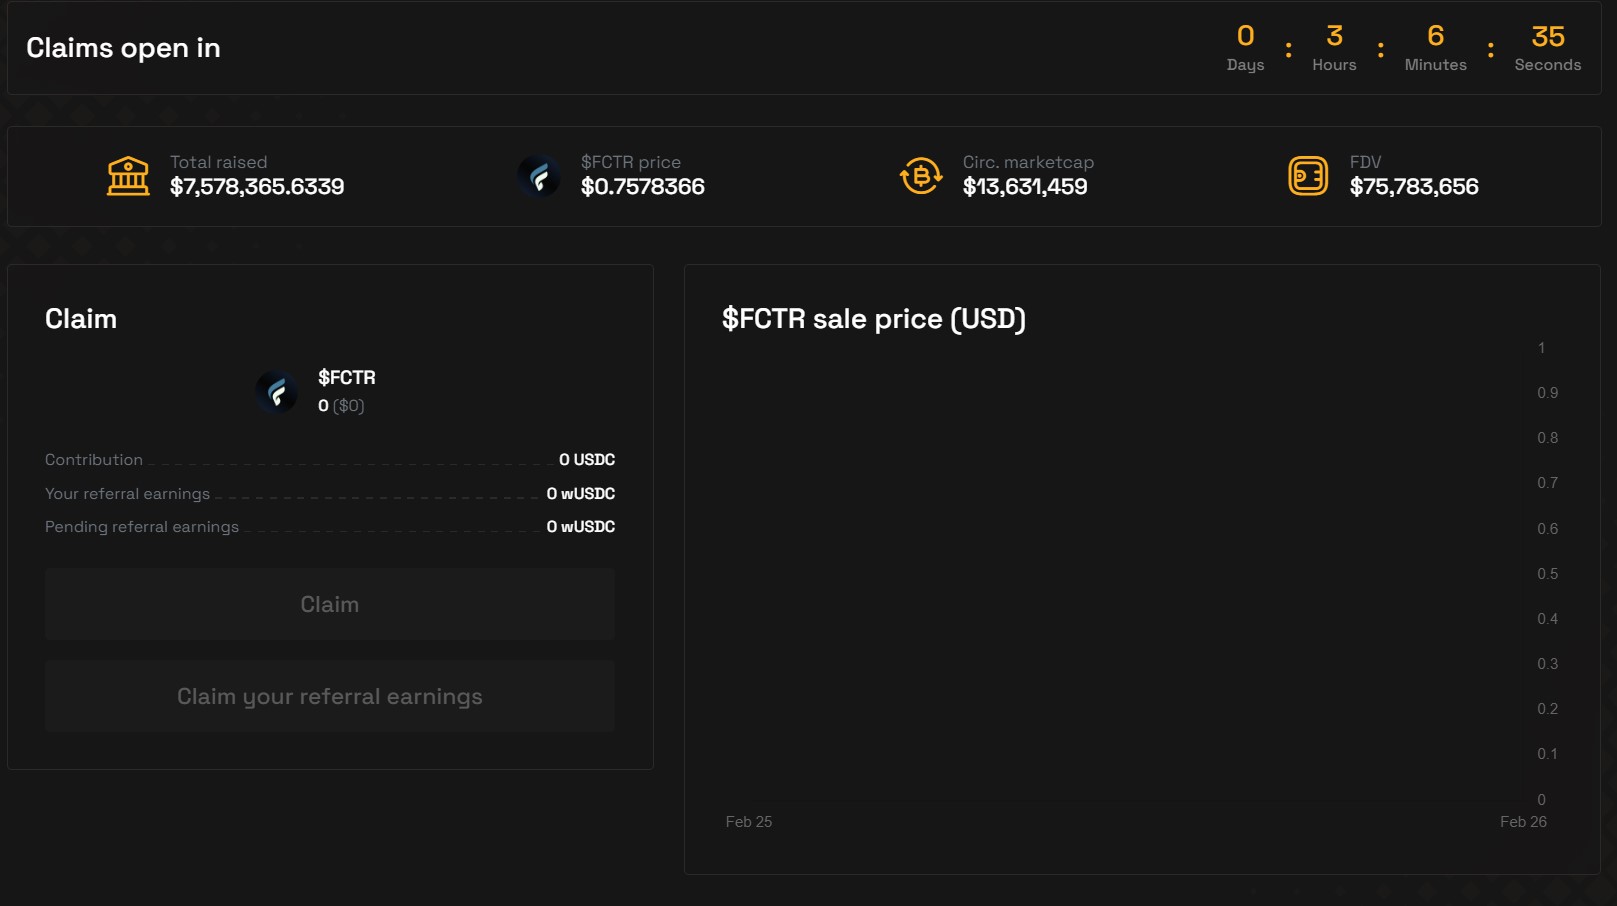
Task: Click the Circ. marketcap coin icon
Action: [921, 176]
